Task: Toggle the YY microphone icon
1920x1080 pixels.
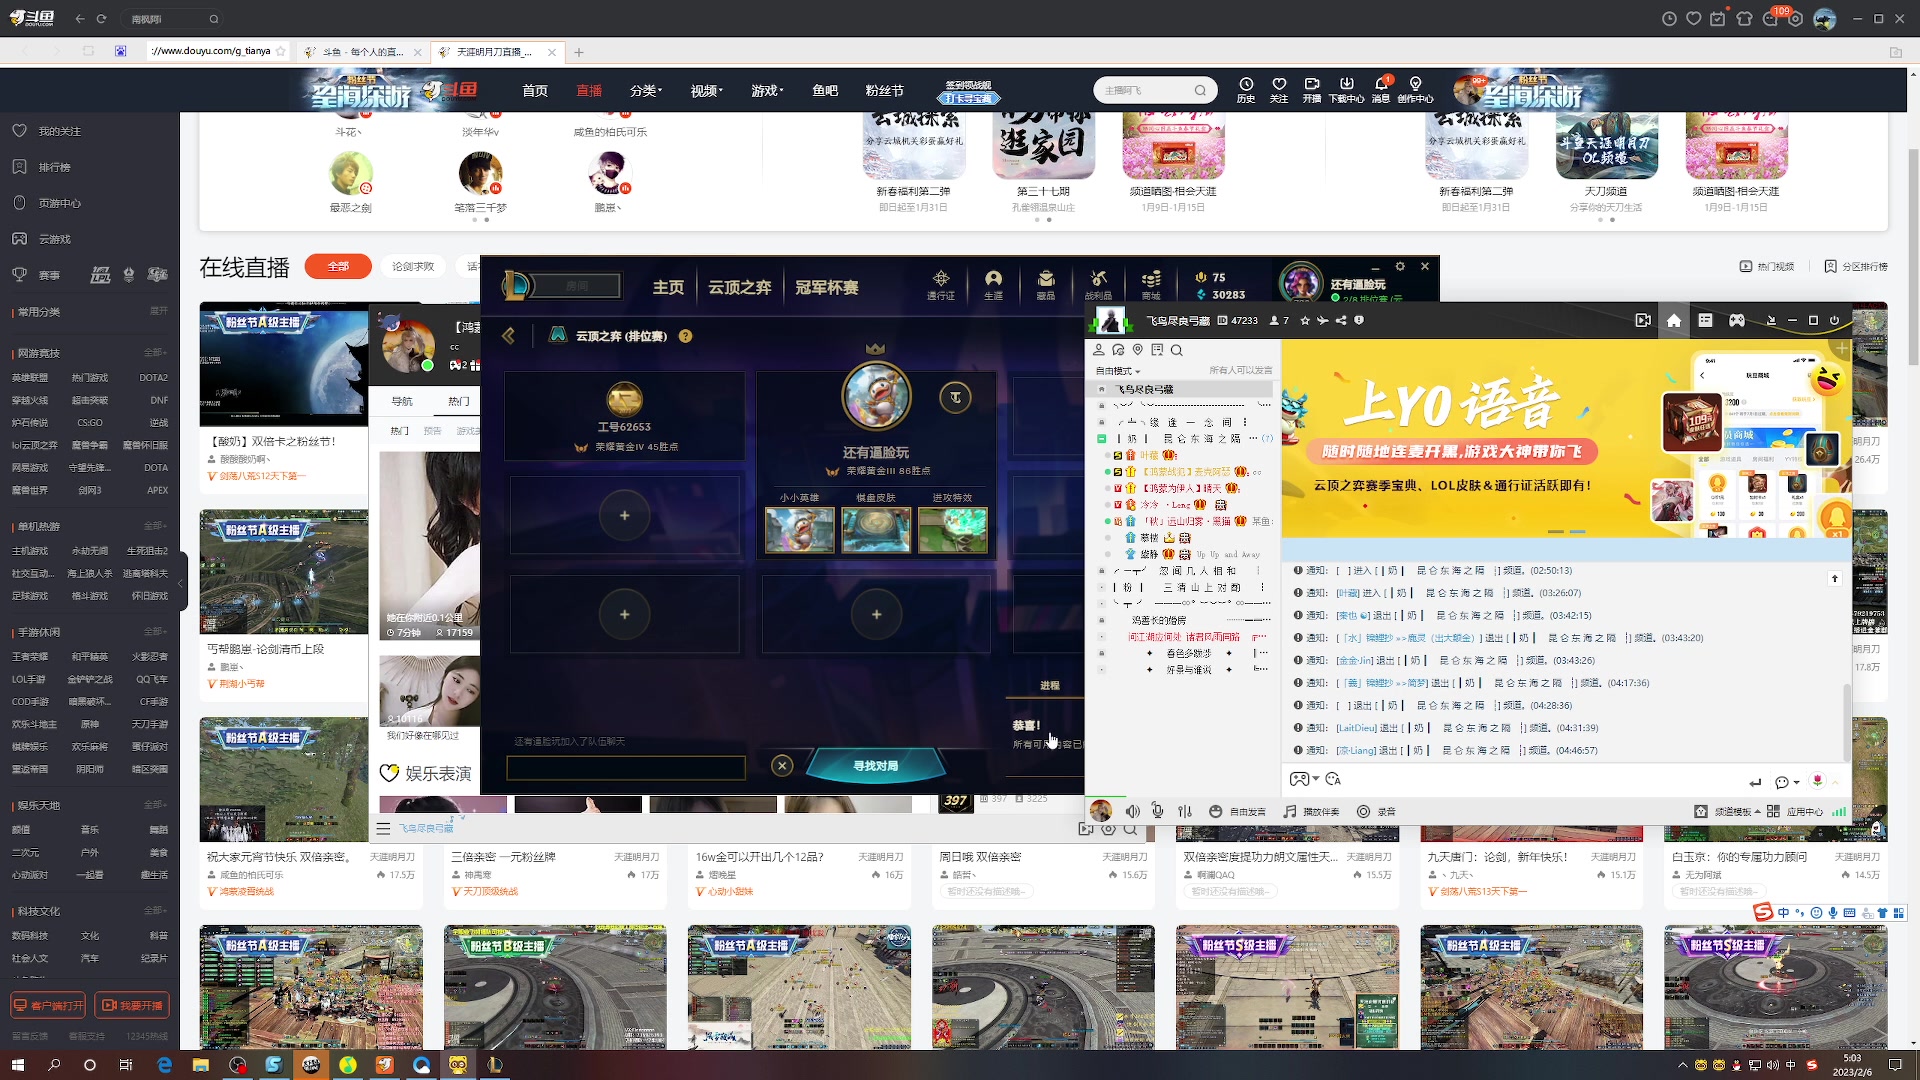Action: 1157,811
